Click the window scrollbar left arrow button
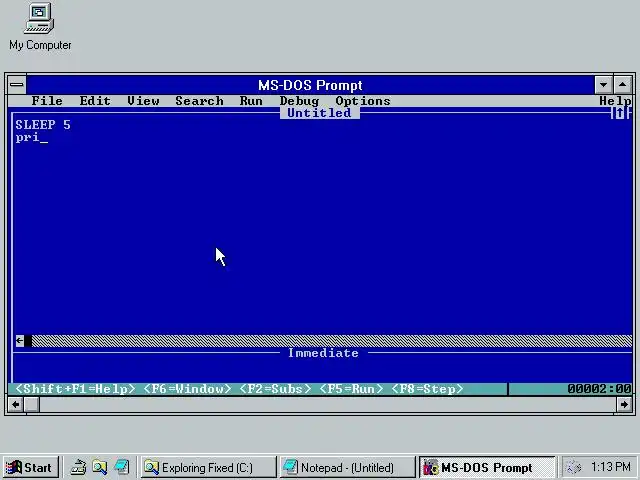Image resolution: width=640 pixels, height=480 pixels. [16, 404]
